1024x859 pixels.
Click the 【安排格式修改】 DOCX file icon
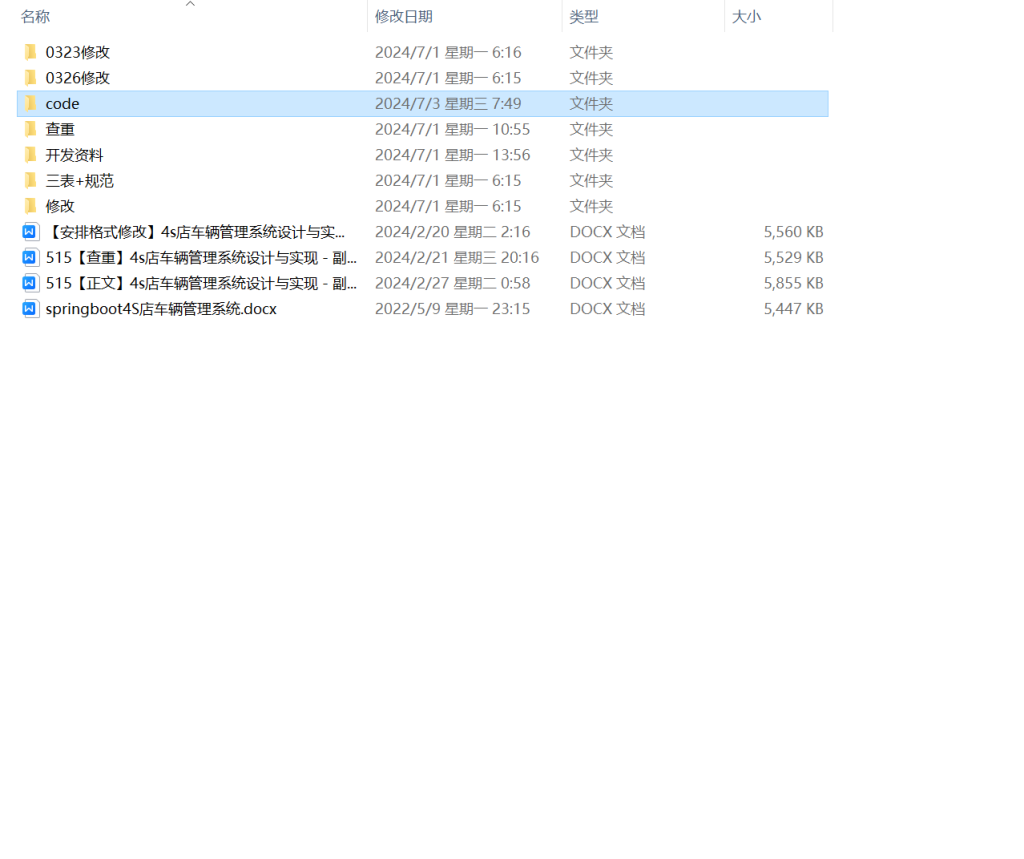point(30,232)
